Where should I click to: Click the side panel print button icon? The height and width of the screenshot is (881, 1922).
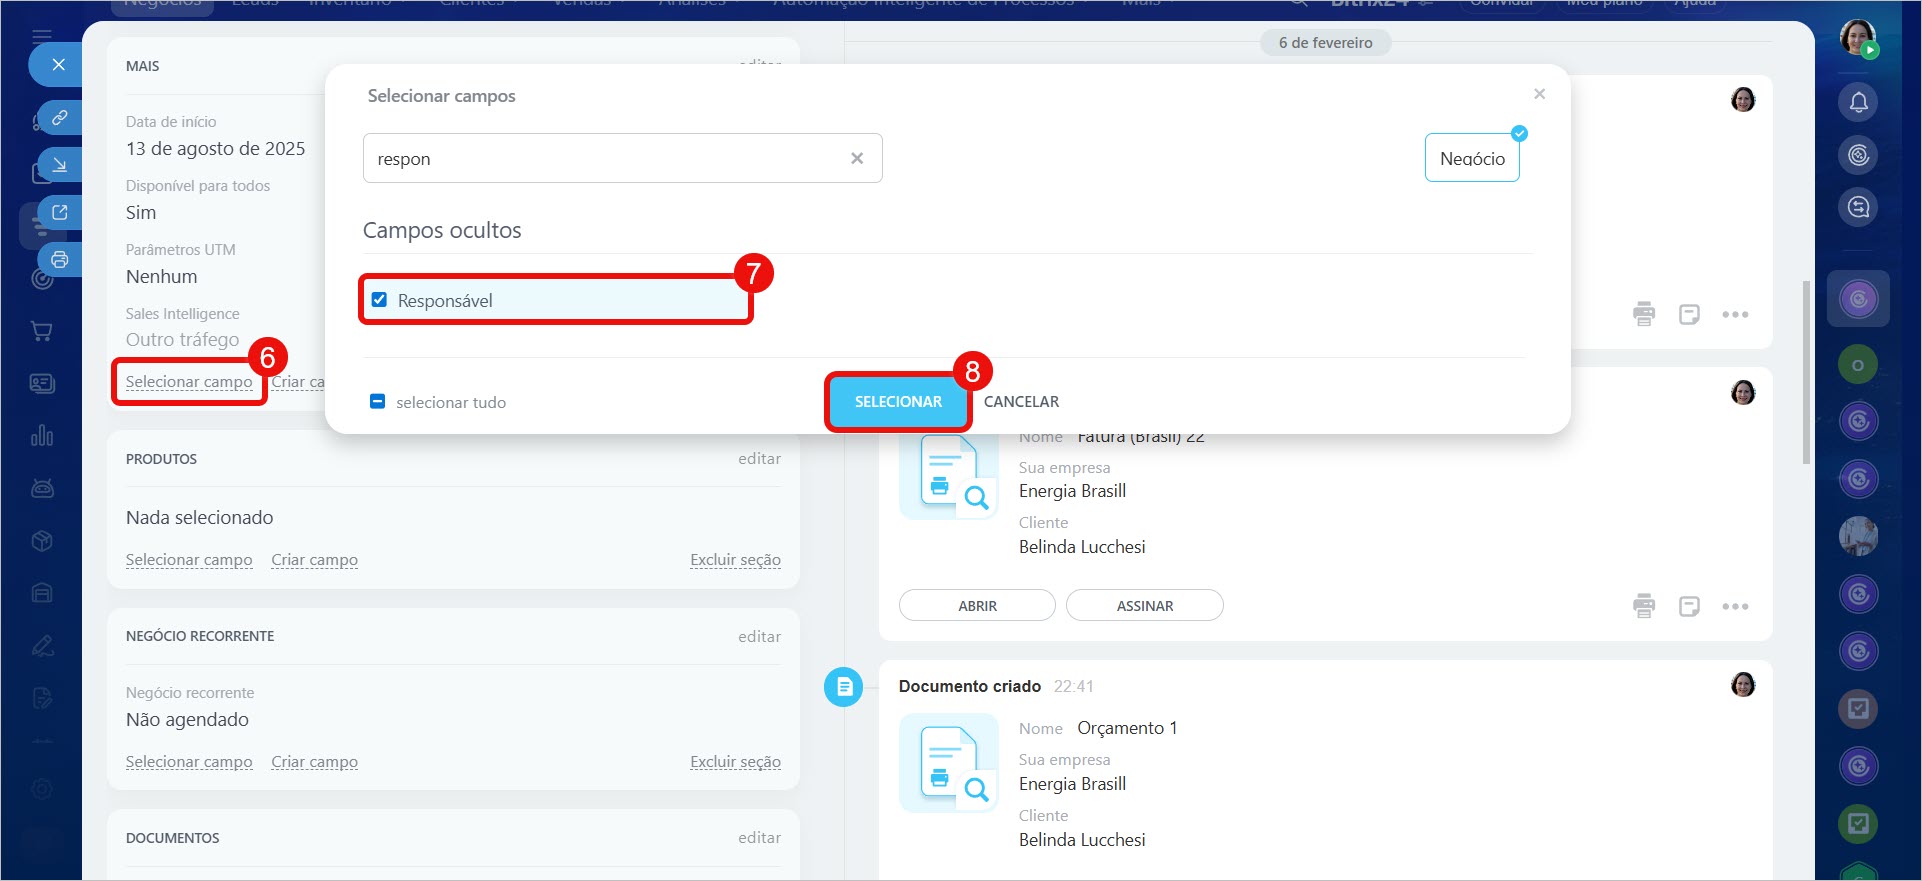coord(60,260)
